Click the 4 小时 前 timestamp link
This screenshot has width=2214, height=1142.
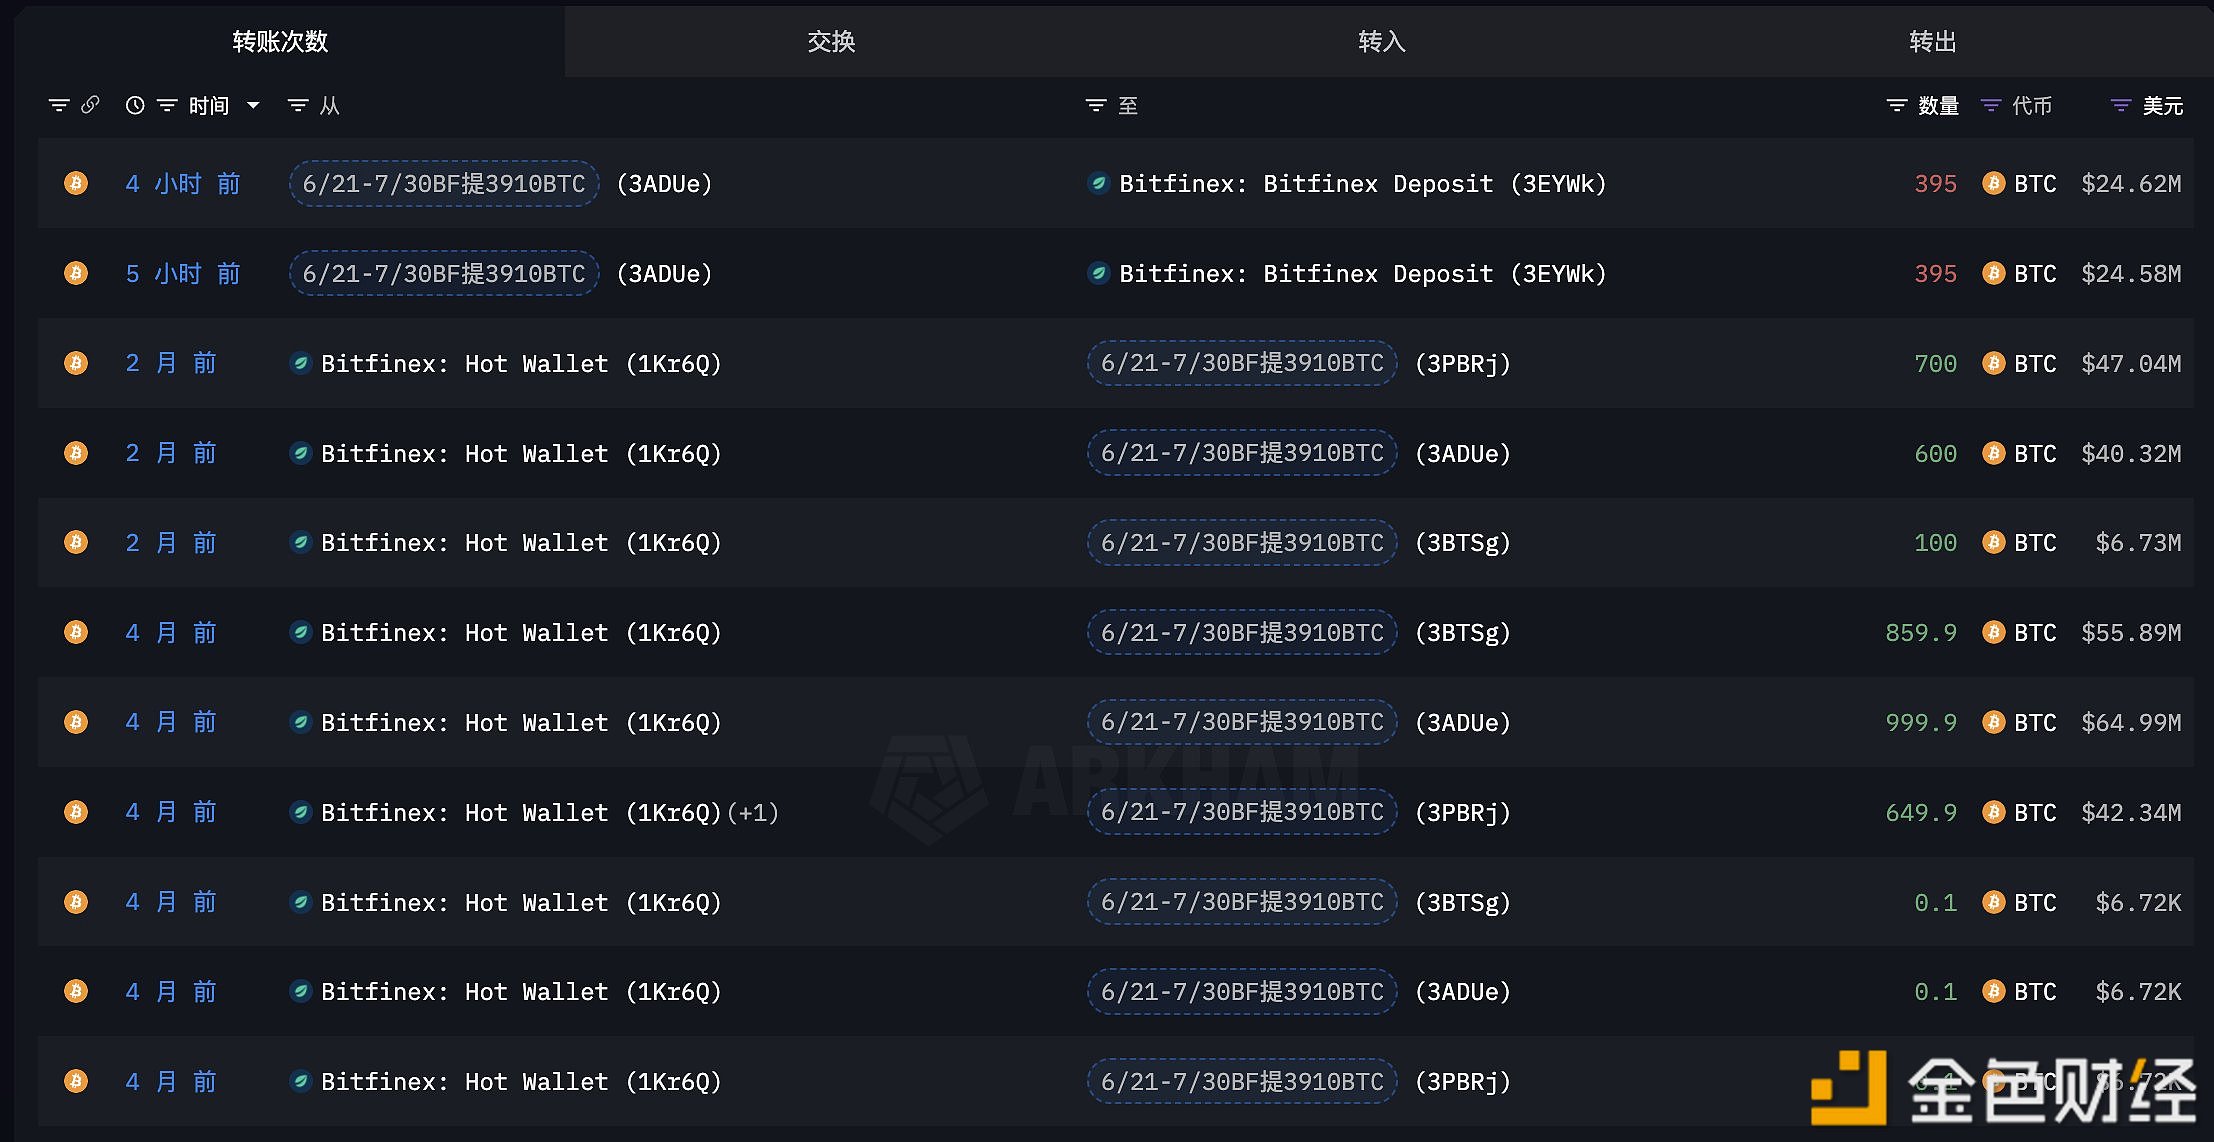183,183
